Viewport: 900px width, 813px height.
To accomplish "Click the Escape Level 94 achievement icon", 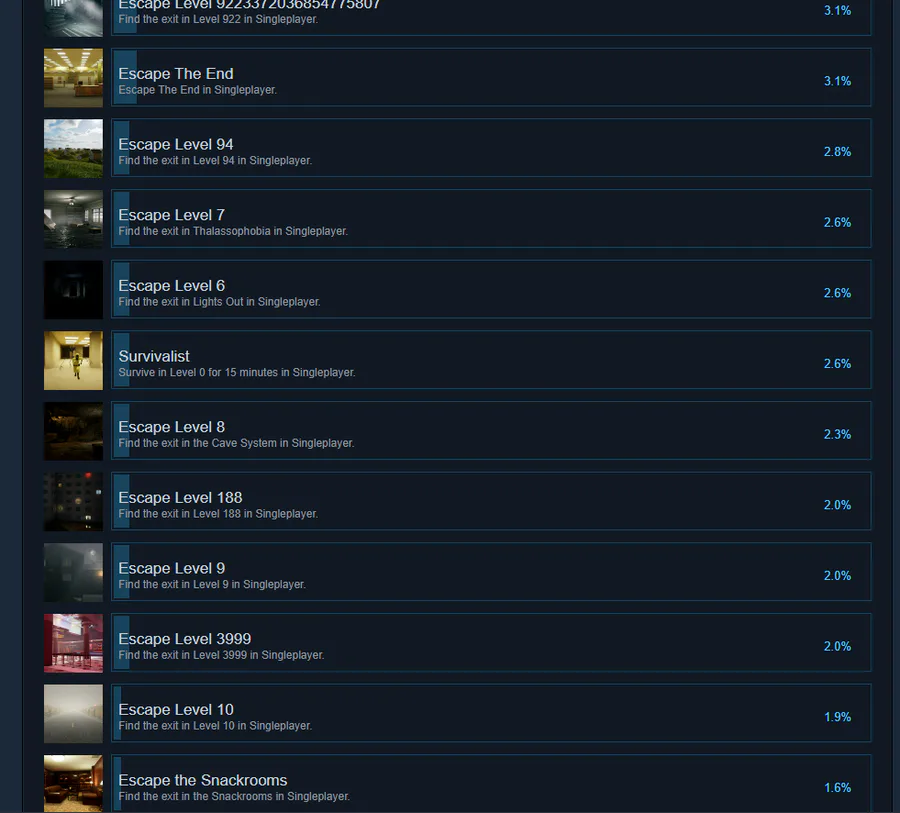I will click(x=73, y=148).
